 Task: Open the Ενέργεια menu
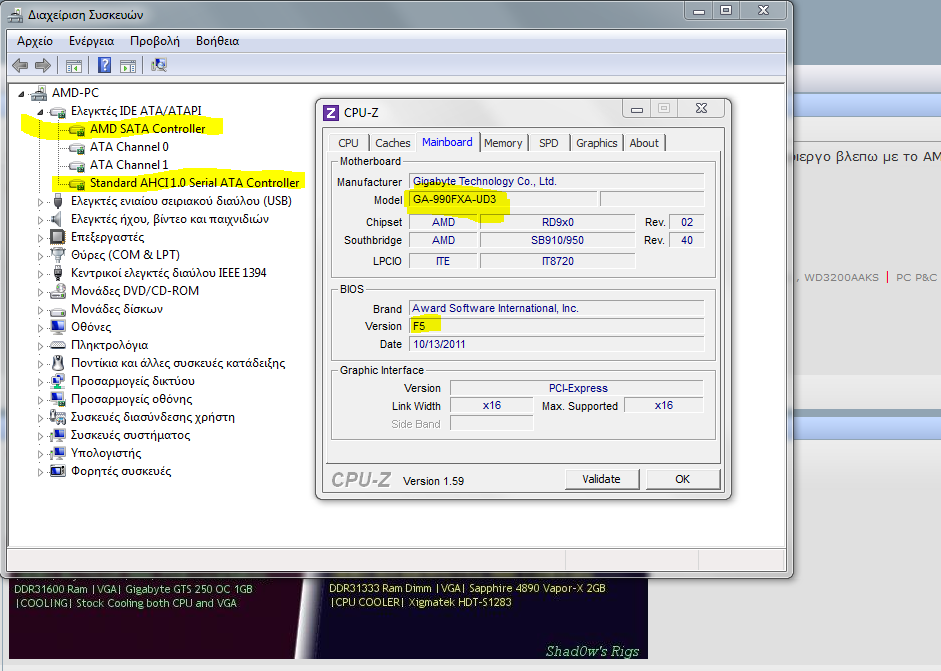(x=91, y=41)
